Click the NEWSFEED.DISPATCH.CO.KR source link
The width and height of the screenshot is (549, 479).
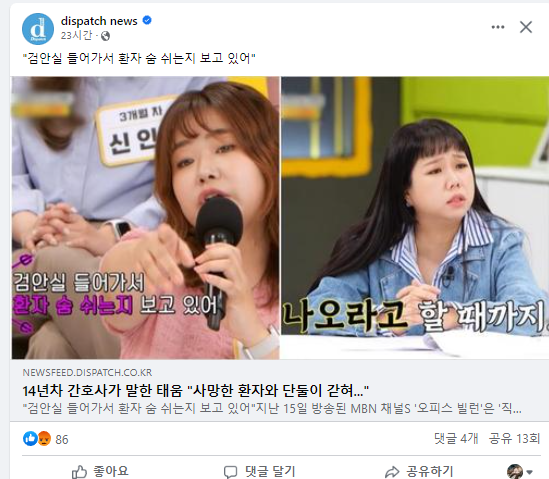pyautogui.click(x=87, y=372)
